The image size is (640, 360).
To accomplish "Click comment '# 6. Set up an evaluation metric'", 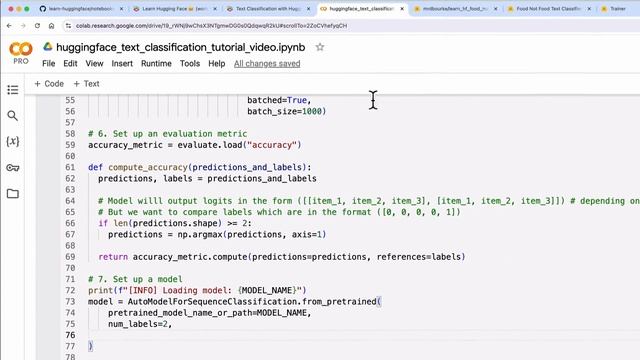I will click(x=167, y=134).
